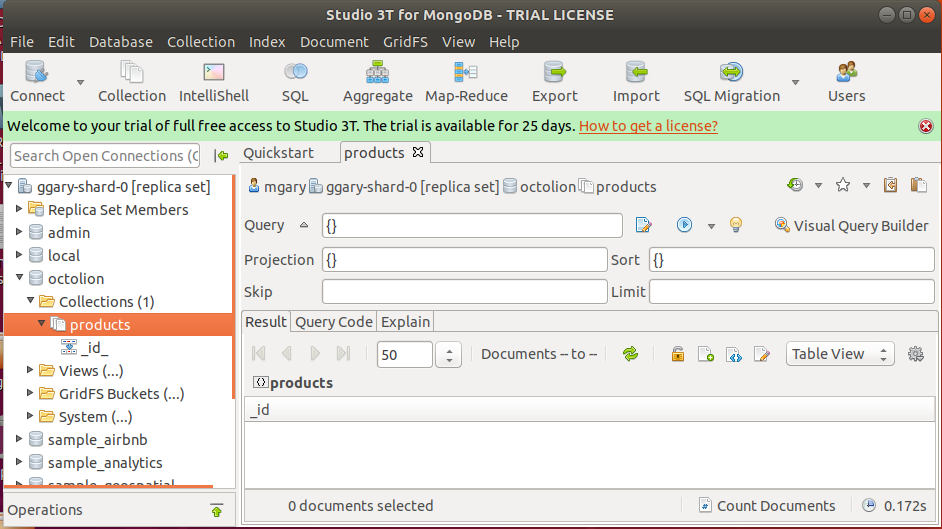Open the Database menu
Screen dimensions: 942x529
point(121,42)
